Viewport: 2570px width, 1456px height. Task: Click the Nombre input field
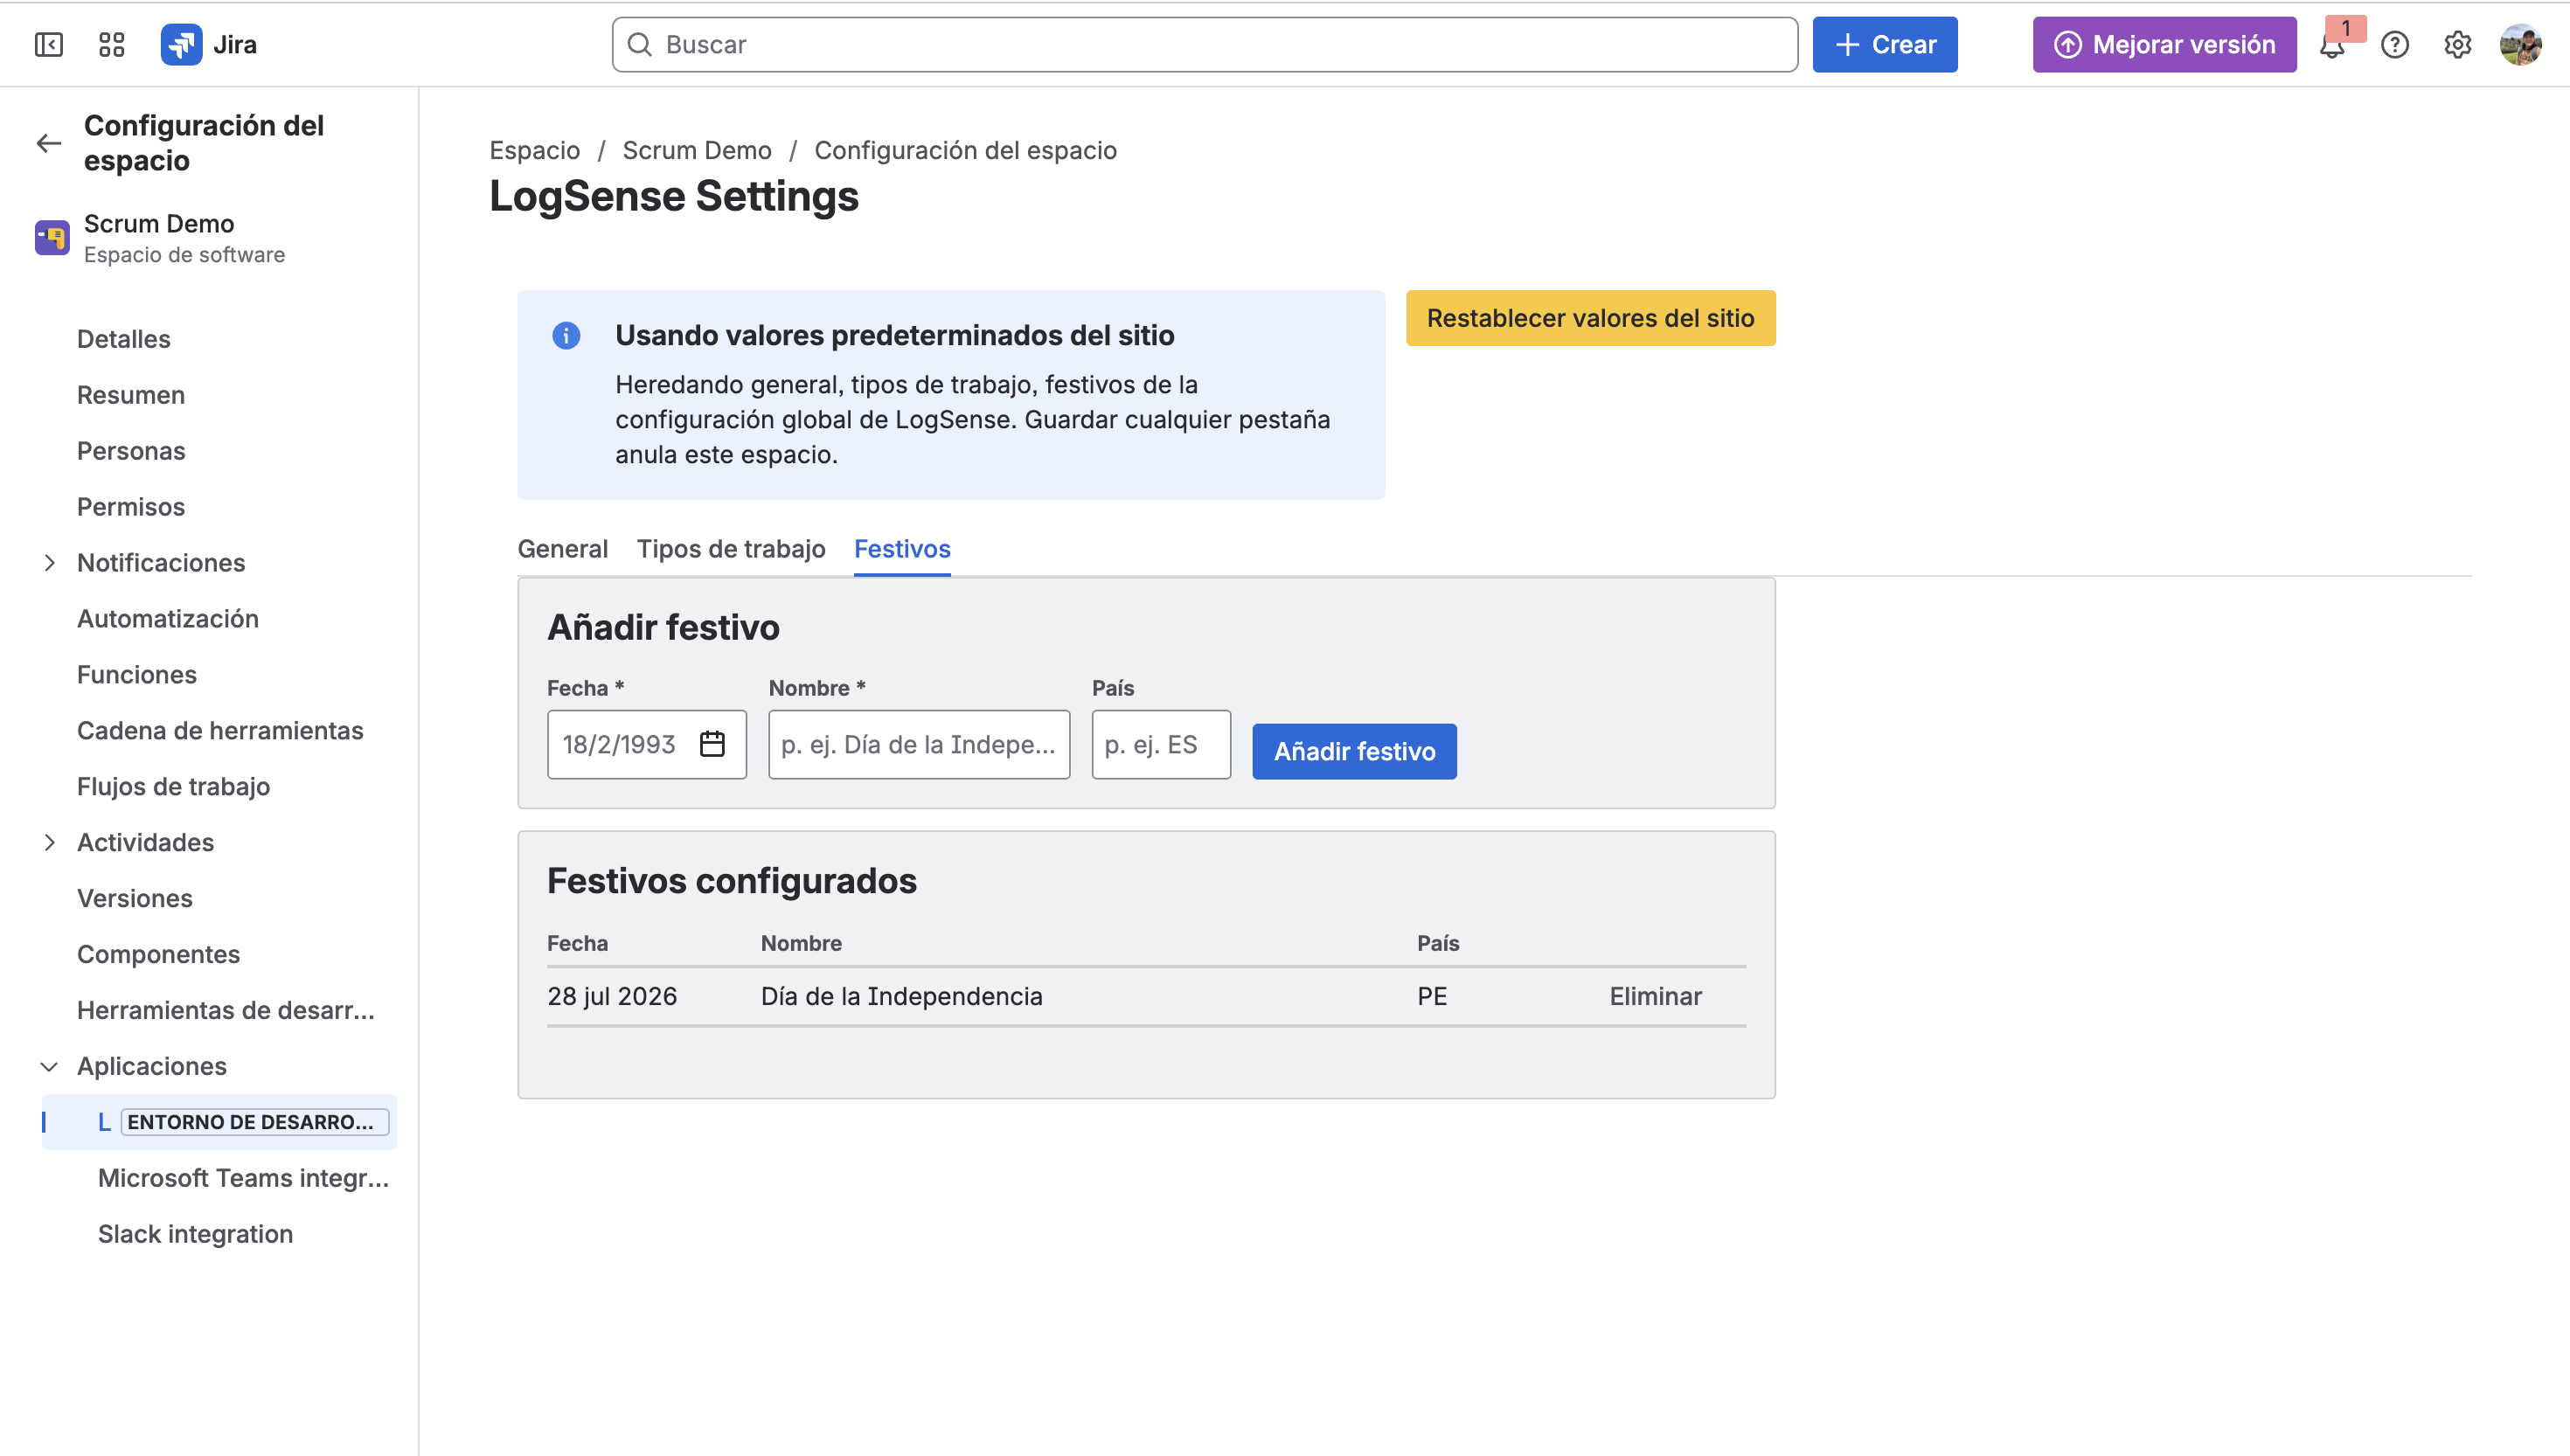tap(918, 744)
